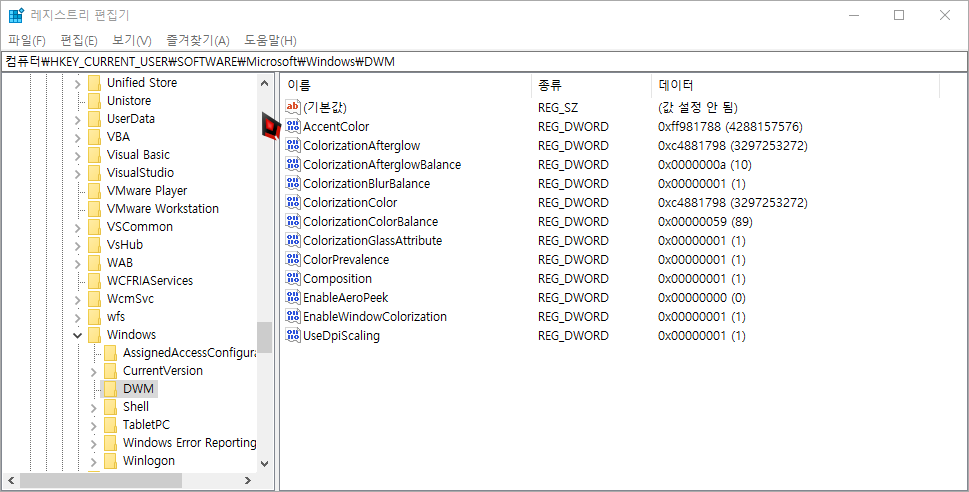Click the VisualStudio folder icon
Screen dimensions: 969x492
pos(94,173)
